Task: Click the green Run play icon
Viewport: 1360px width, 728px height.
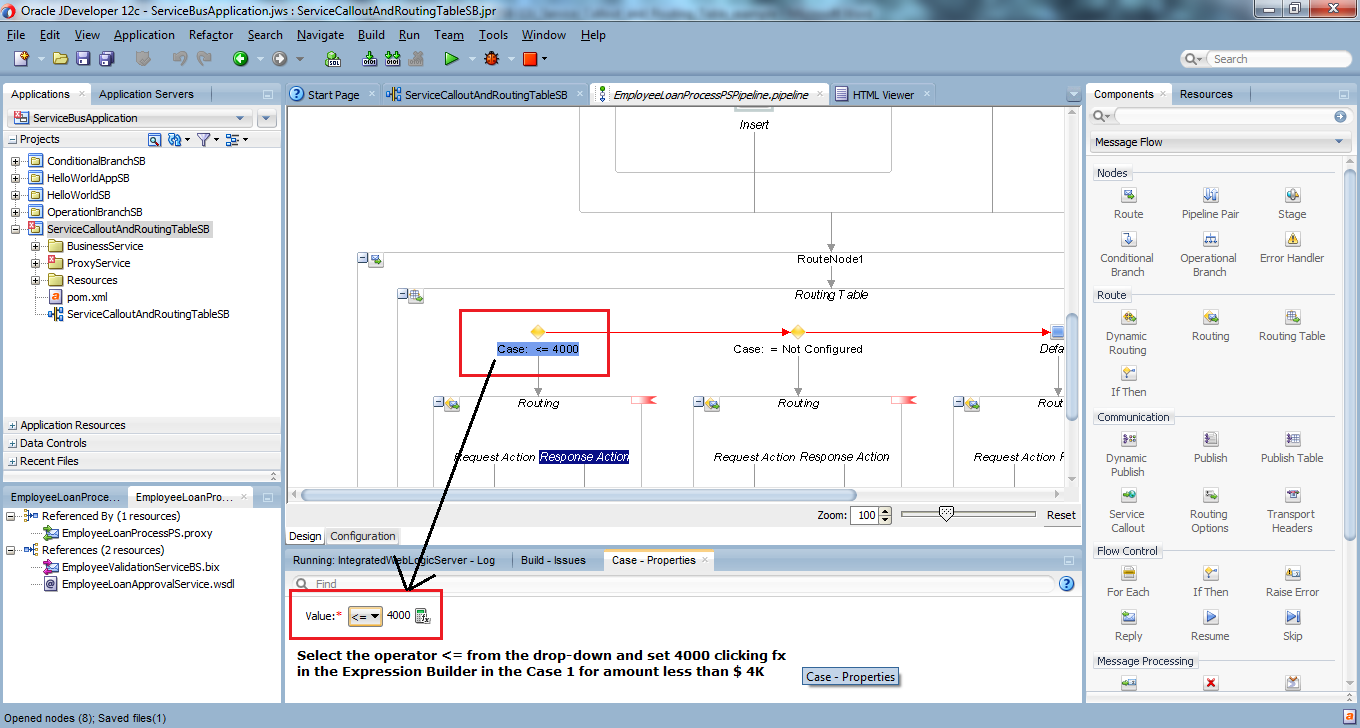Action: tap(451, 59)
